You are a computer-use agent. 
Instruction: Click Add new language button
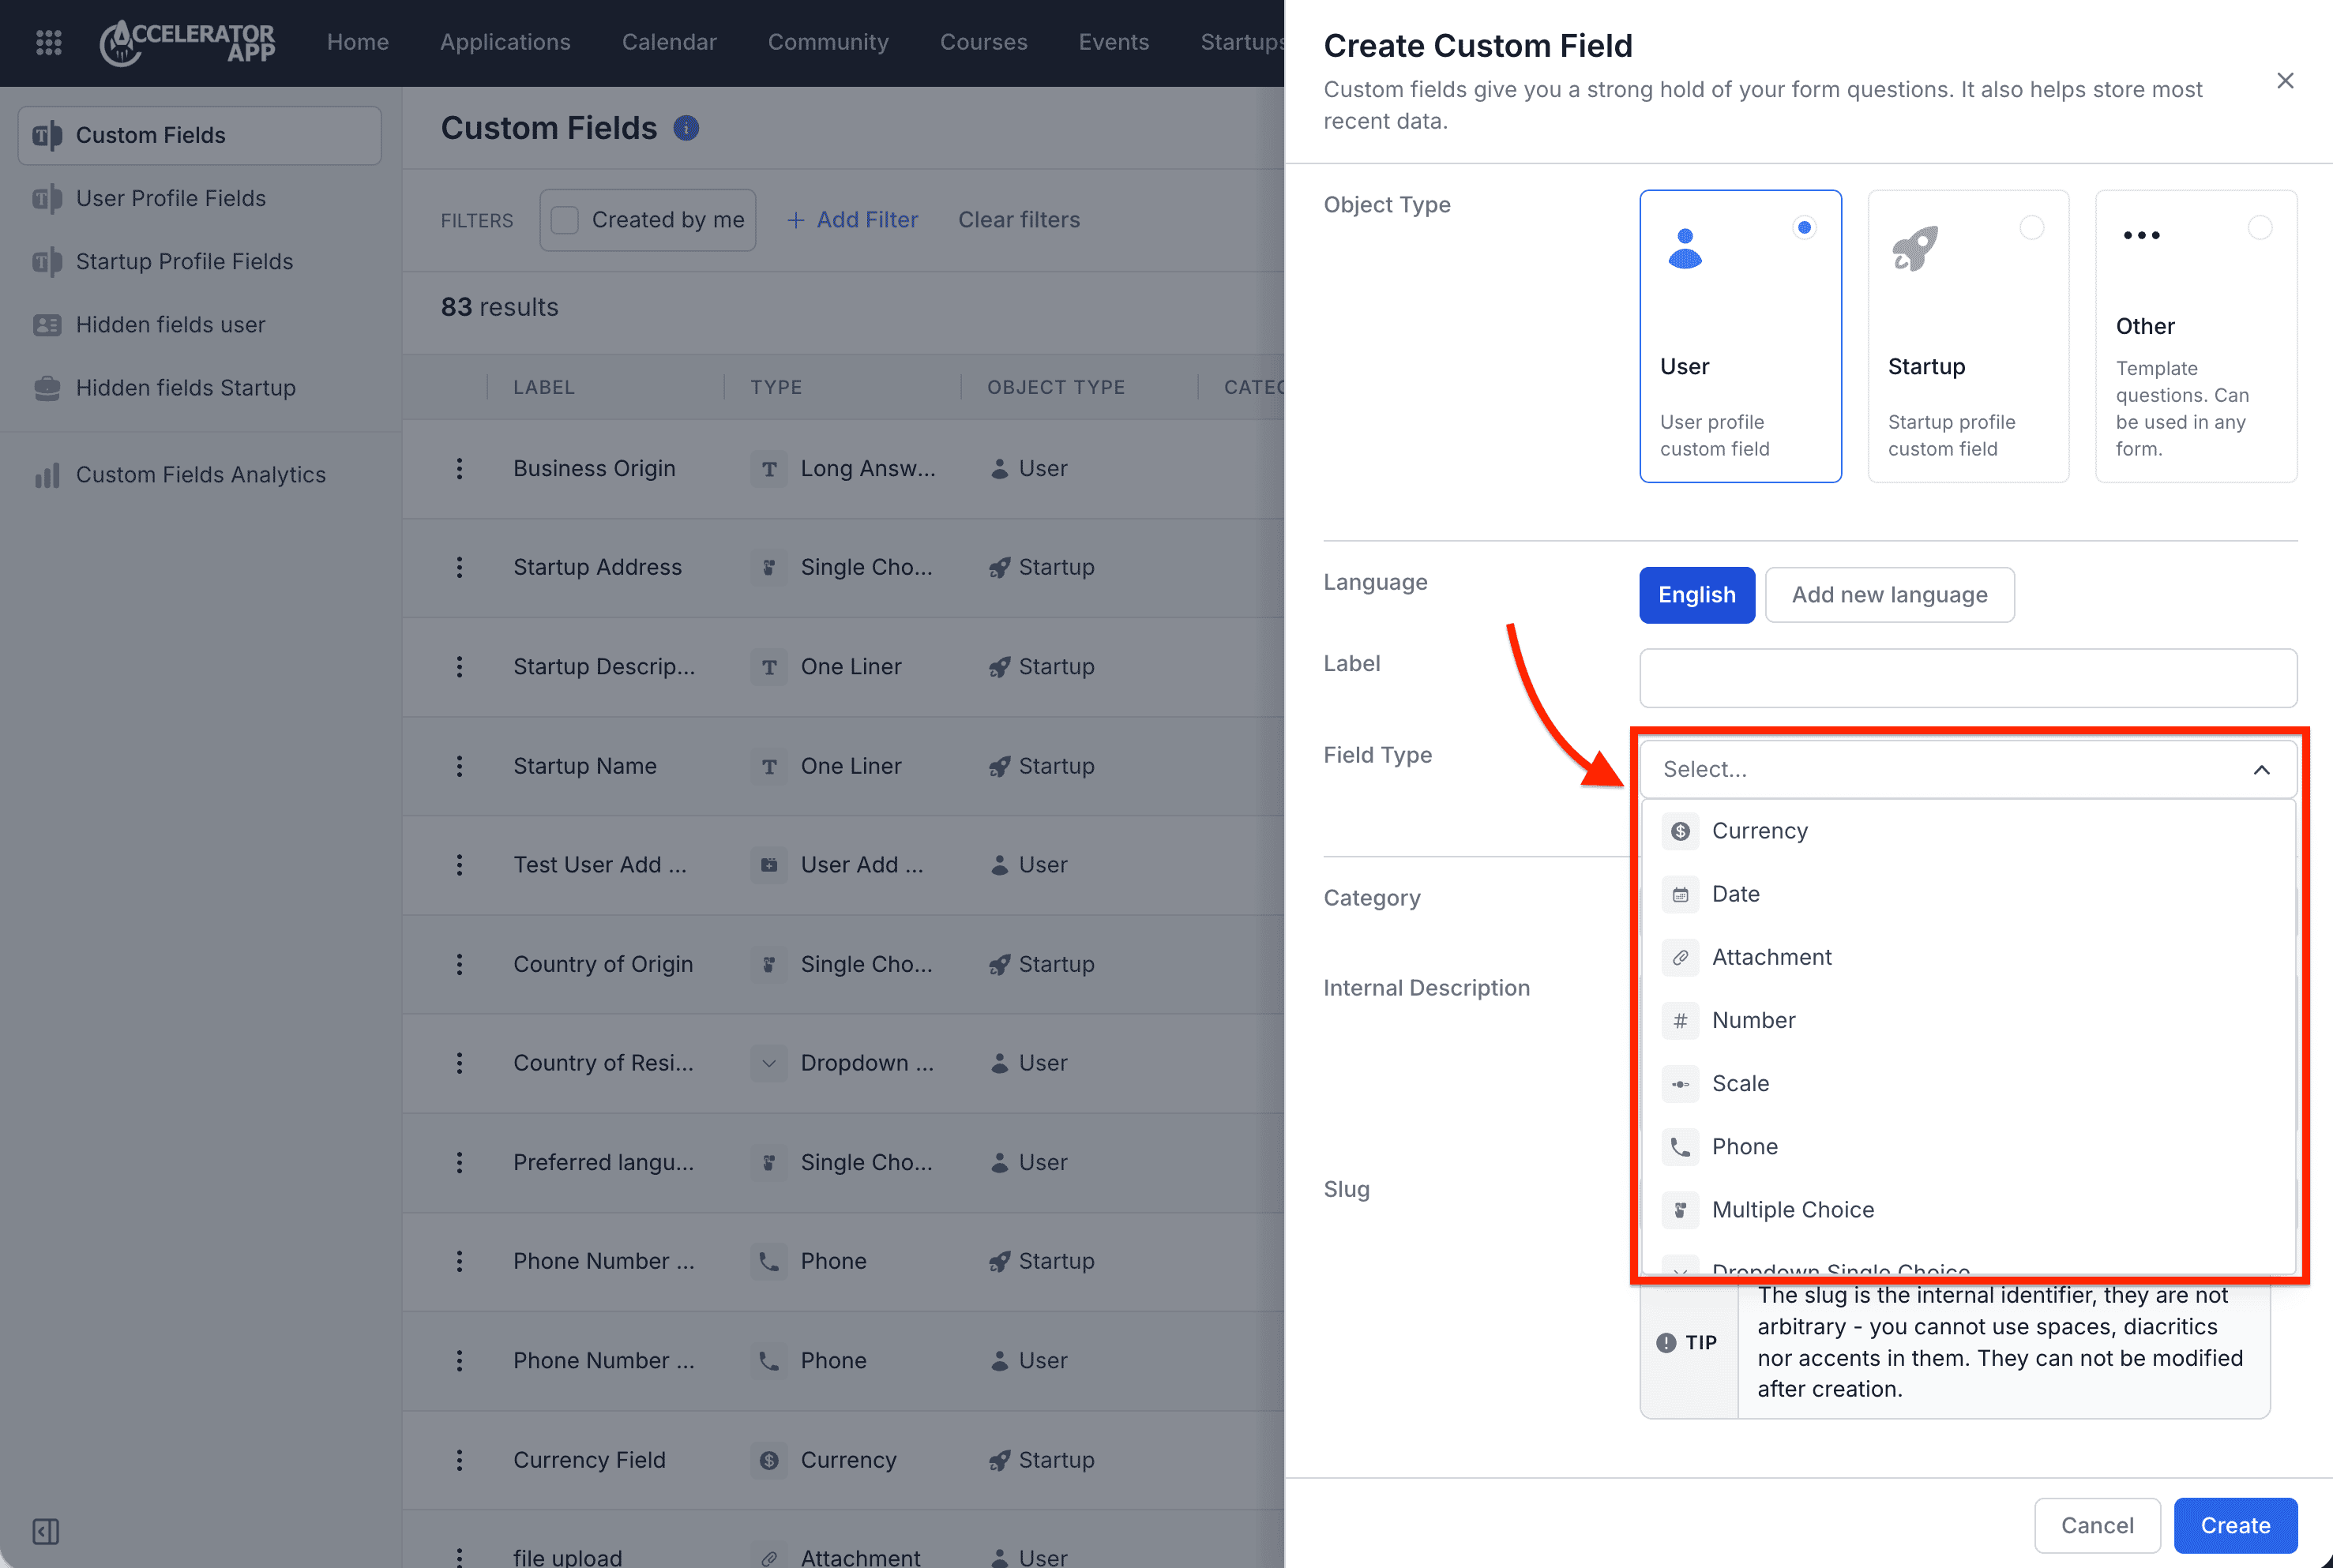[x=1889, y=595]
